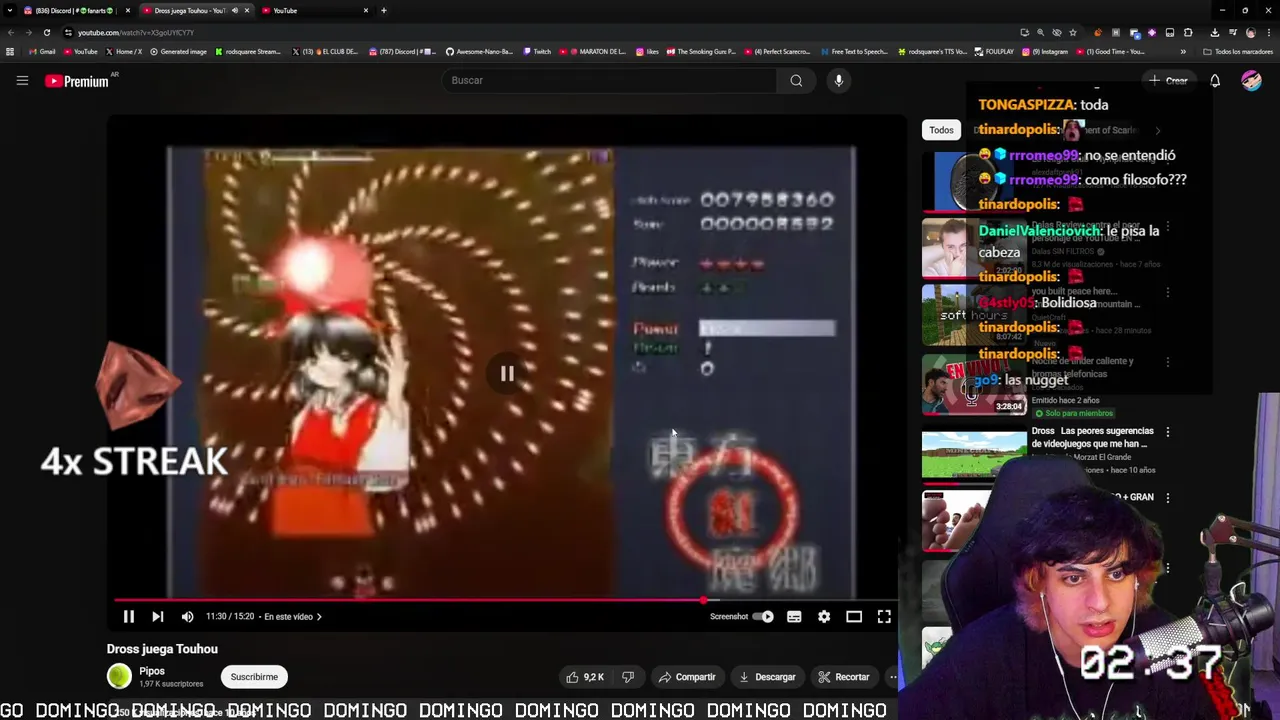Expand hidden bookmarks overflow chevron
This screenshot has width=1280, height=720.
(x=1183, y=52)
